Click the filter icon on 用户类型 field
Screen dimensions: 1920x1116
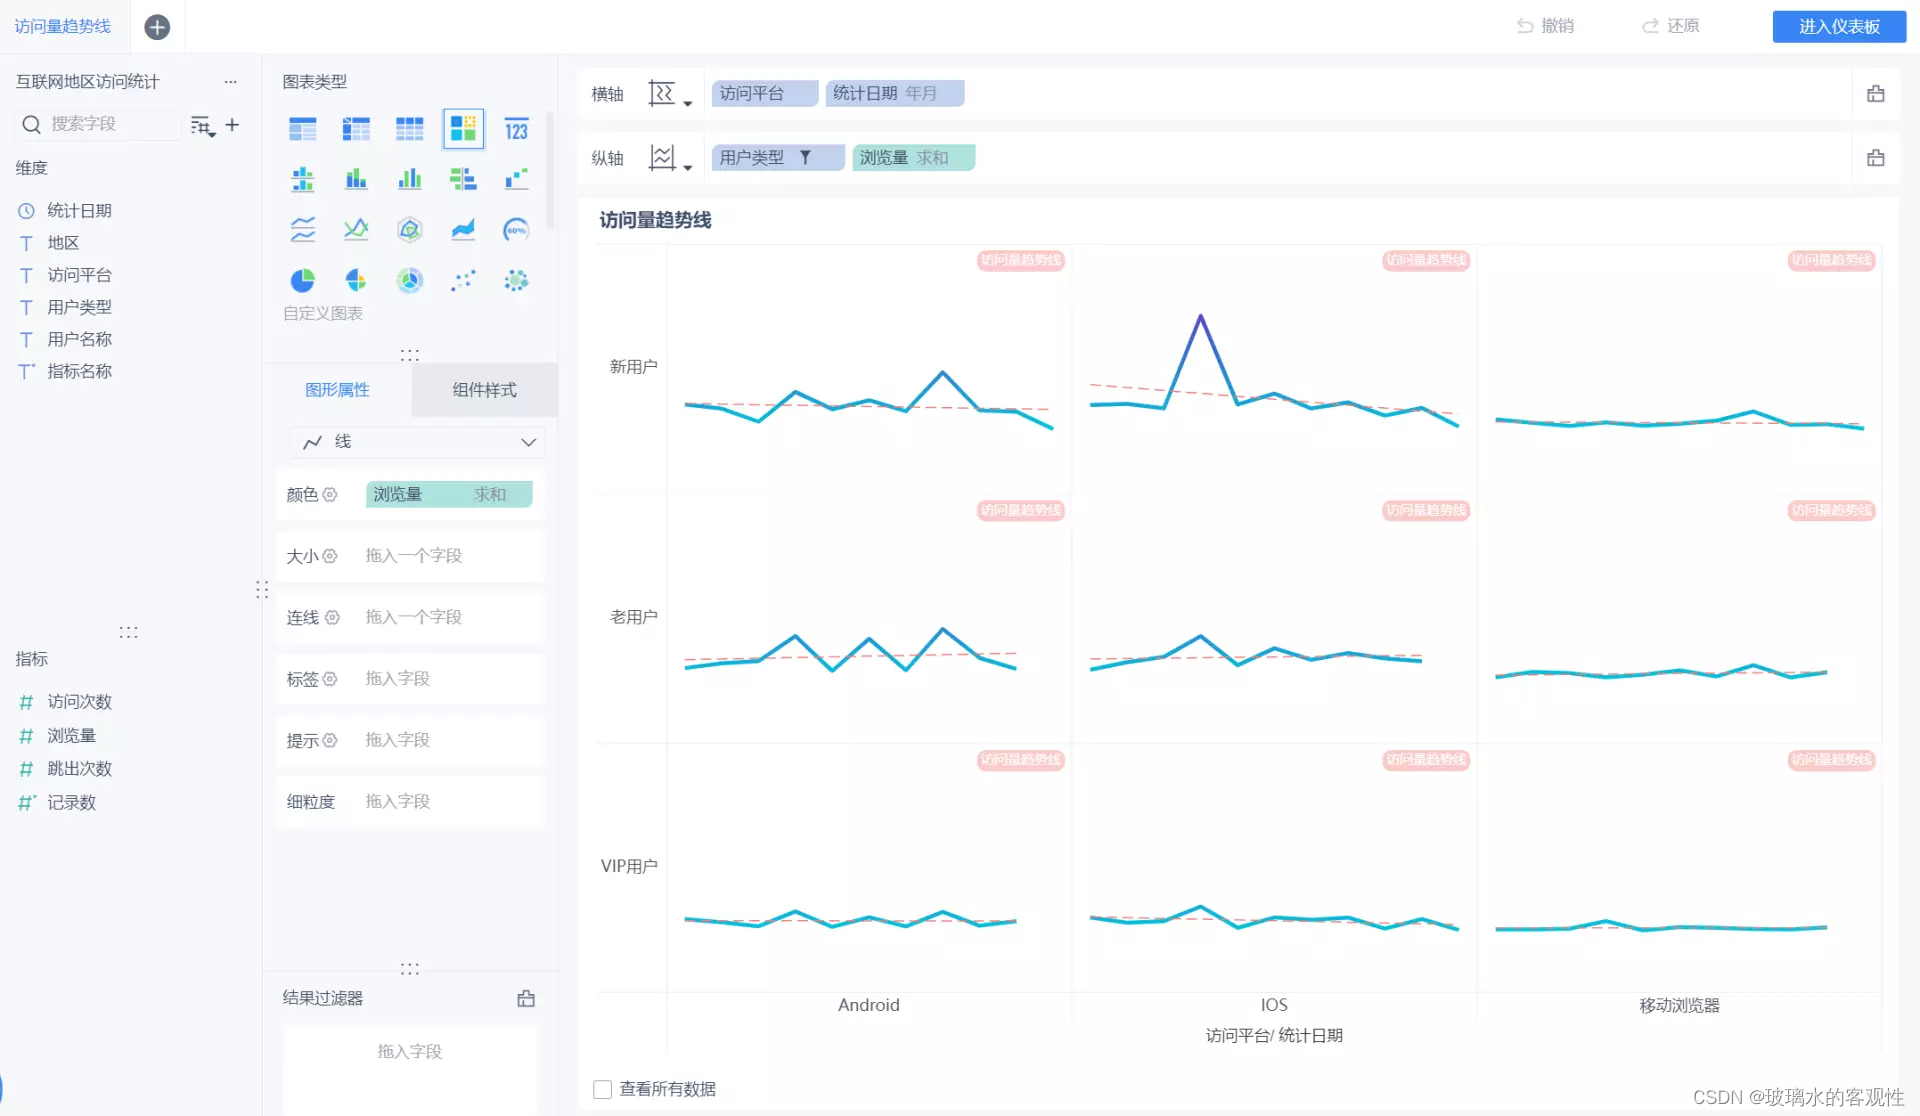coord(805,158)
